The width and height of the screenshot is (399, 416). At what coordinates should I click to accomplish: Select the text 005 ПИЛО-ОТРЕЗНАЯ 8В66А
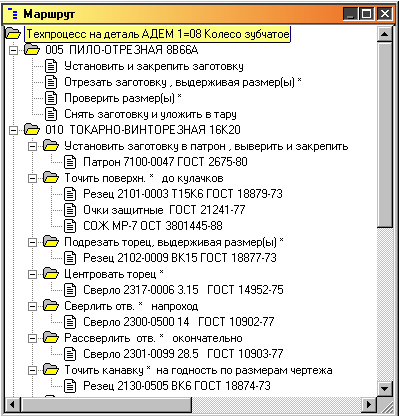[122, 50]
